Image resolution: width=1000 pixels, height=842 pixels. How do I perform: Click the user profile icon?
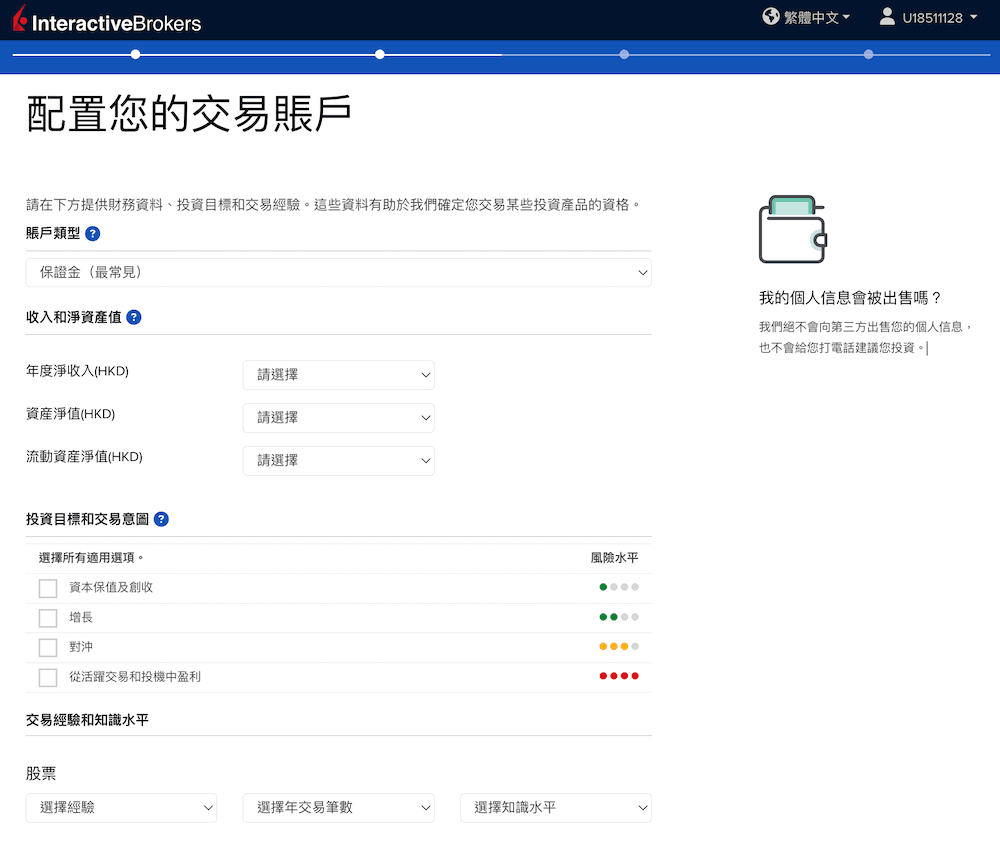click(x=886, y=17)
